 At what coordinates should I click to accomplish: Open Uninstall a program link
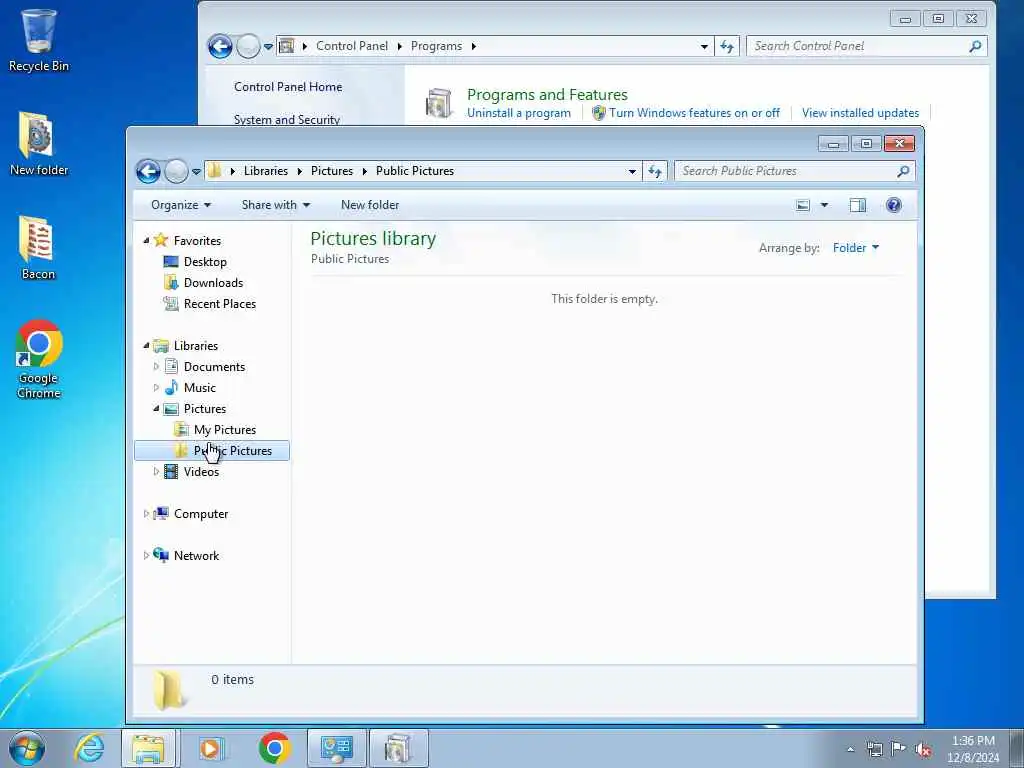click(519, 113)
